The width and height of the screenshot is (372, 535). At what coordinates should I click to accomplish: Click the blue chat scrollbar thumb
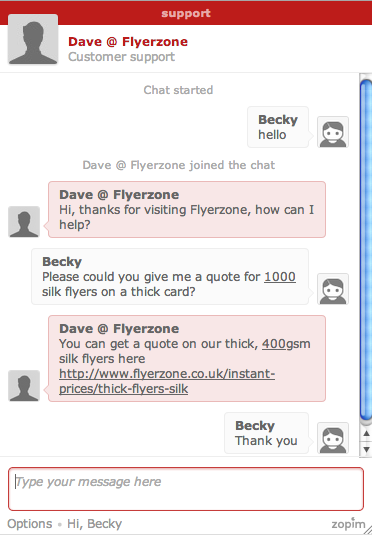(x=366, y=251)
